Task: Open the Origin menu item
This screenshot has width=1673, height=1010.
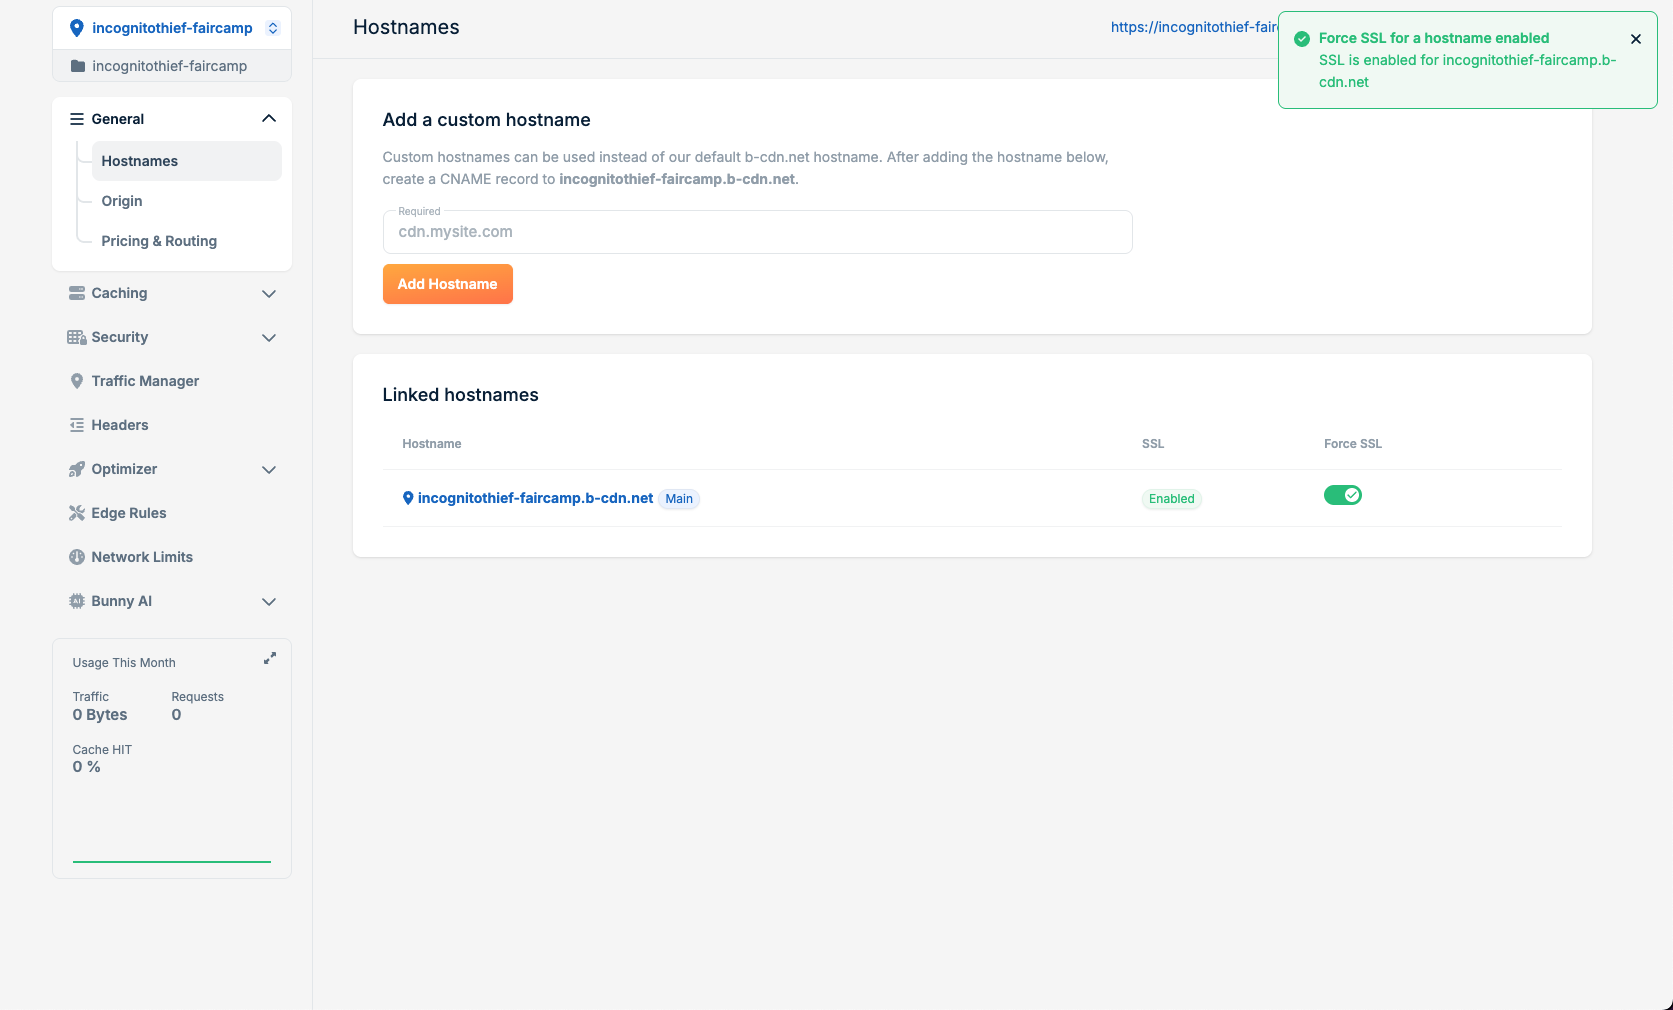Action: coord(122,201)
